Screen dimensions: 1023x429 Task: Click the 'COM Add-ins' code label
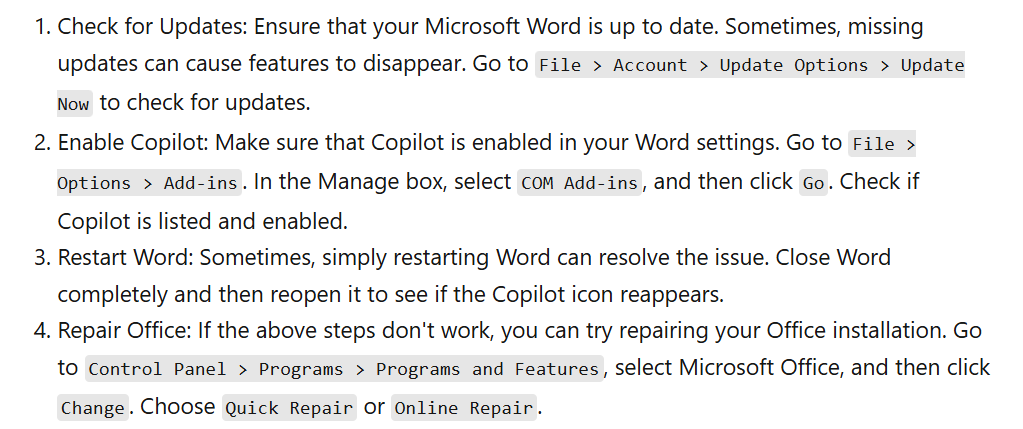pos(579,183)
